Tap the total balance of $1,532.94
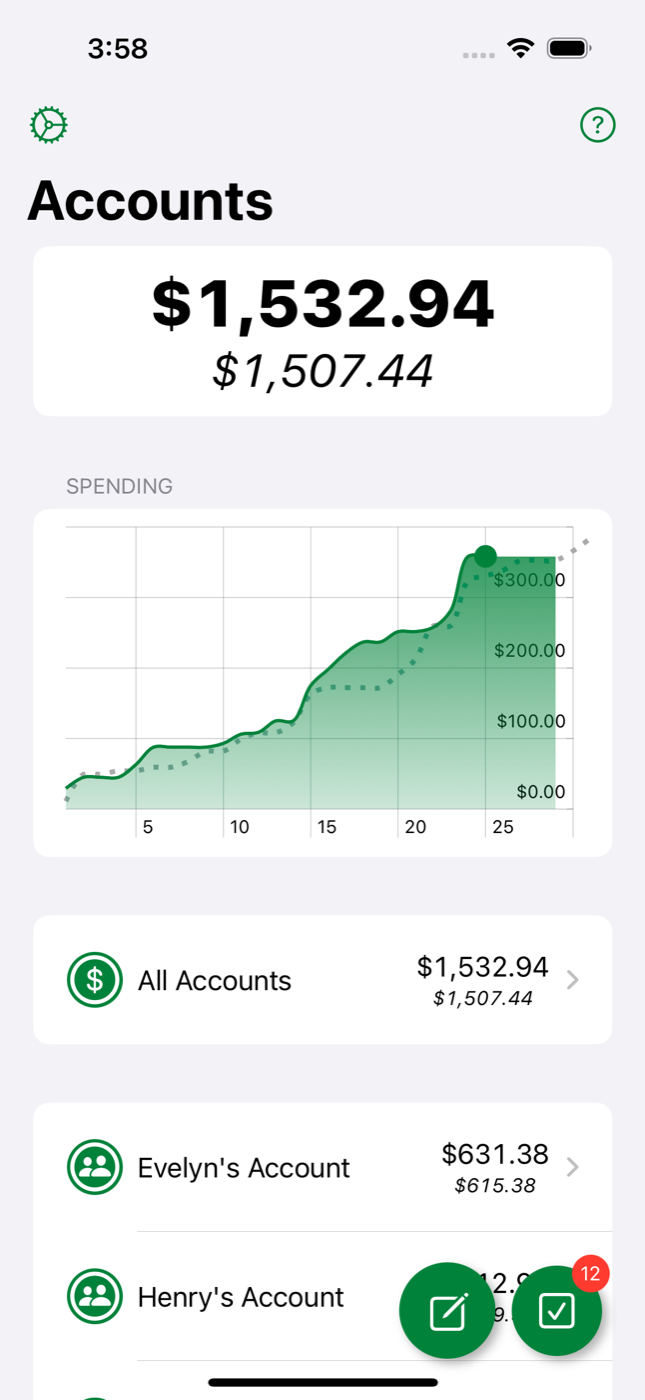Viewport: 645px width, 1400px height. (x=322, y=304)
